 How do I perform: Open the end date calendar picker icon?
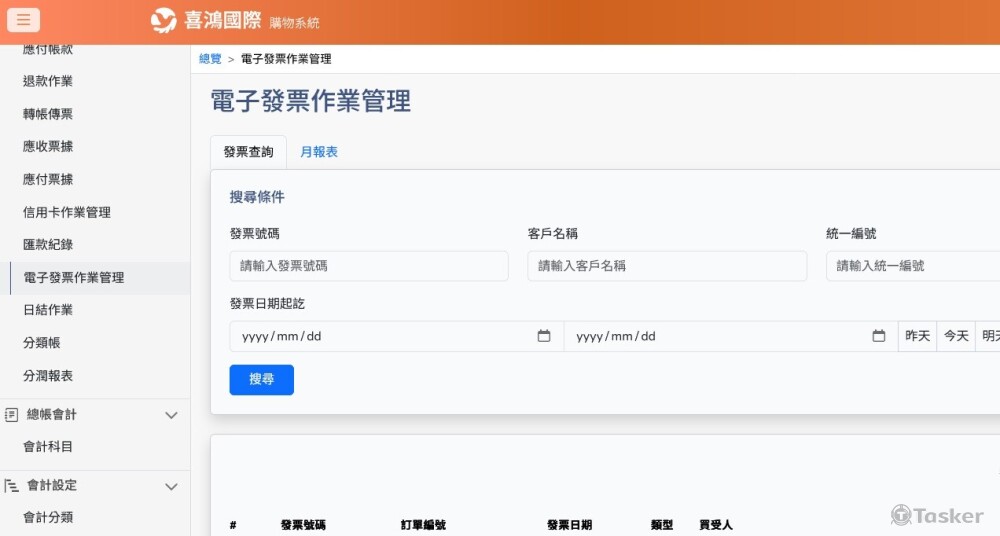click(x=879, y=336)
